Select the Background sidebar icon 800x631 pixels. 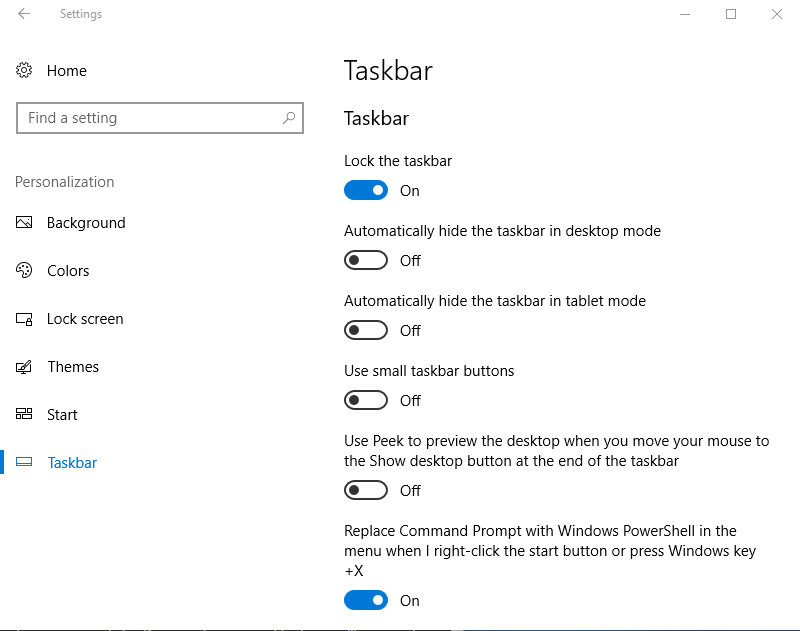point(23,223)
